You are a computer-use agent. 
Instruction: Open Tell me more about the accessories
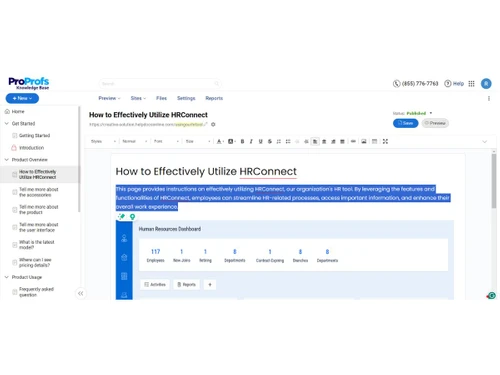tap(38, 192)
